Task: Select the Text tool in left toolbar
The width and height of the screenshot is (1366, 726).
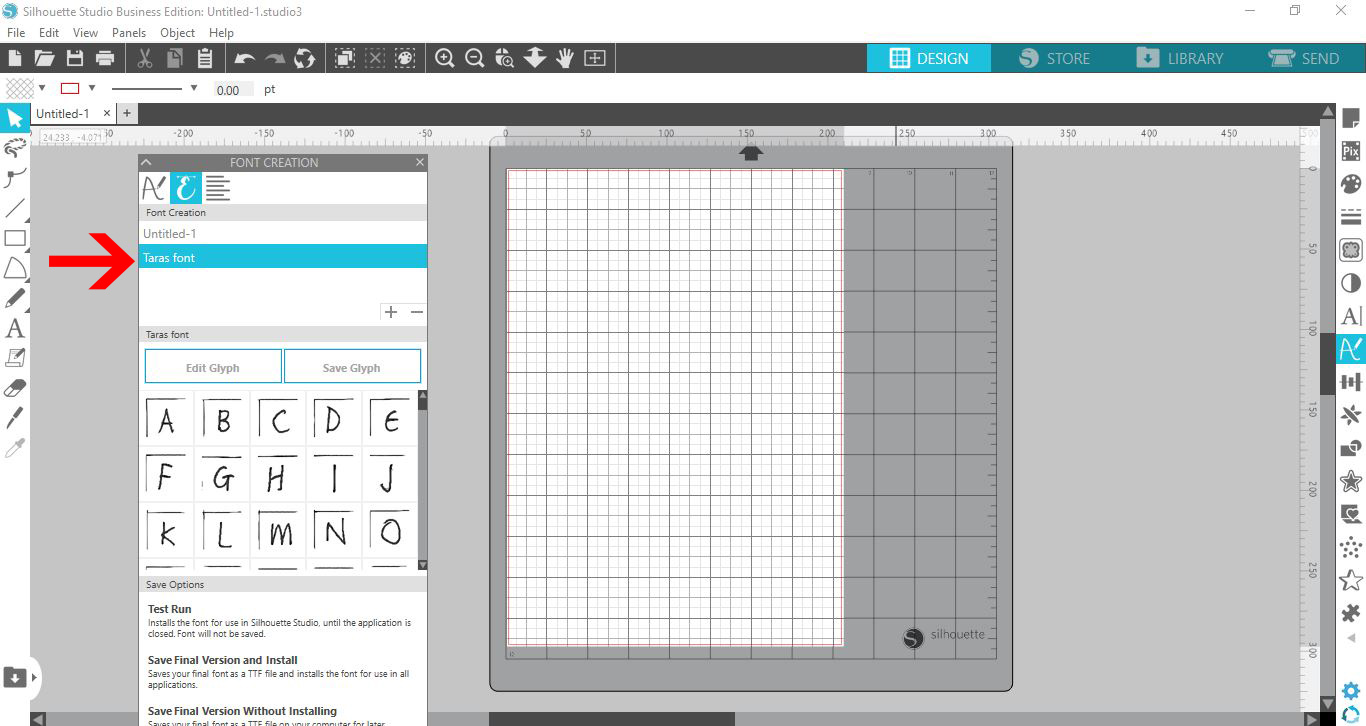Action: 15,328
